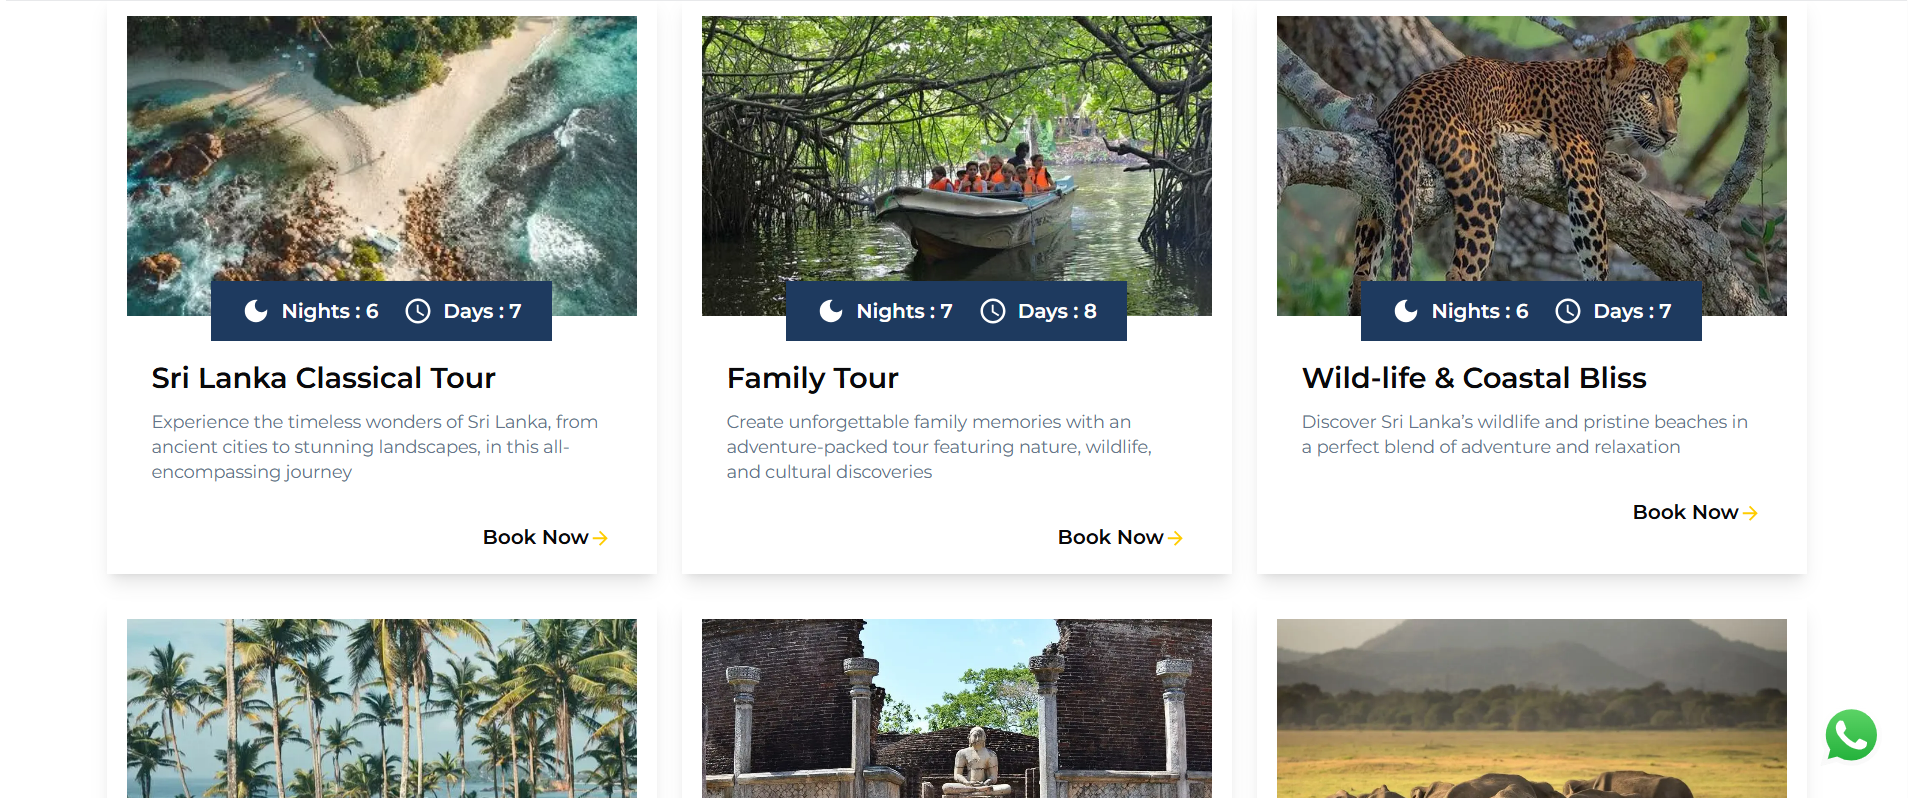The image size is (1908, 798).
Task: Open Family Tour heading
Action: (812, 378)
